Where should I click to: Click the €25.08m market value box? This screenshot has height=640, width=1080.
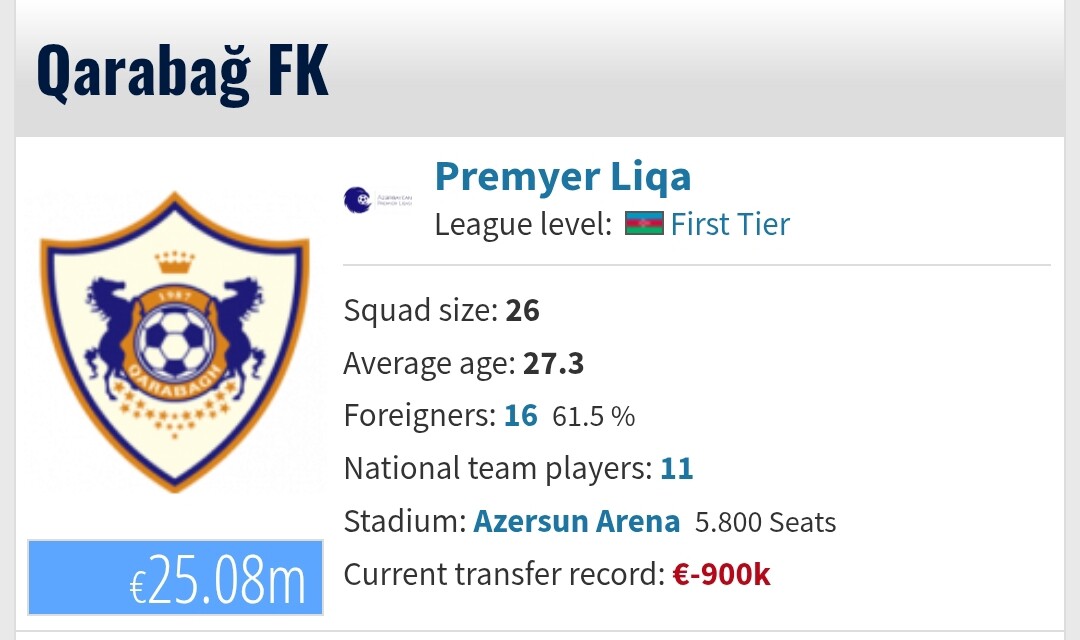click(176, 577)
